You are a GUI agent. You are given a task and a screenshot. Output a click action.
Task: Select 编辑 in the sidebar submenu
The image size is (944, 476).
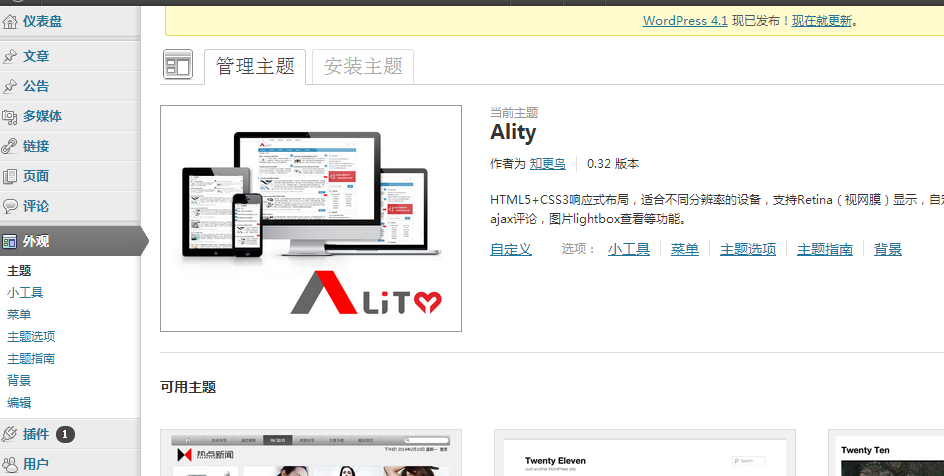(19, 403)
